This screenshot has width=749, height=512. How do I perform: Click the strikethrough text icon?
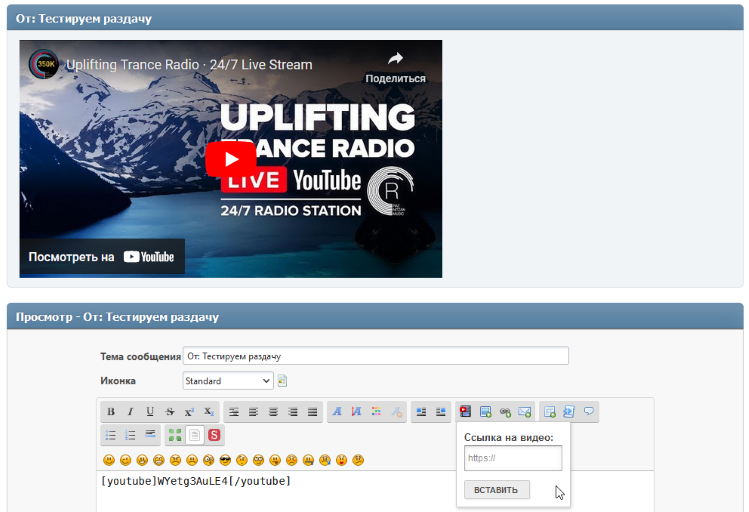(x=169, y=411)
